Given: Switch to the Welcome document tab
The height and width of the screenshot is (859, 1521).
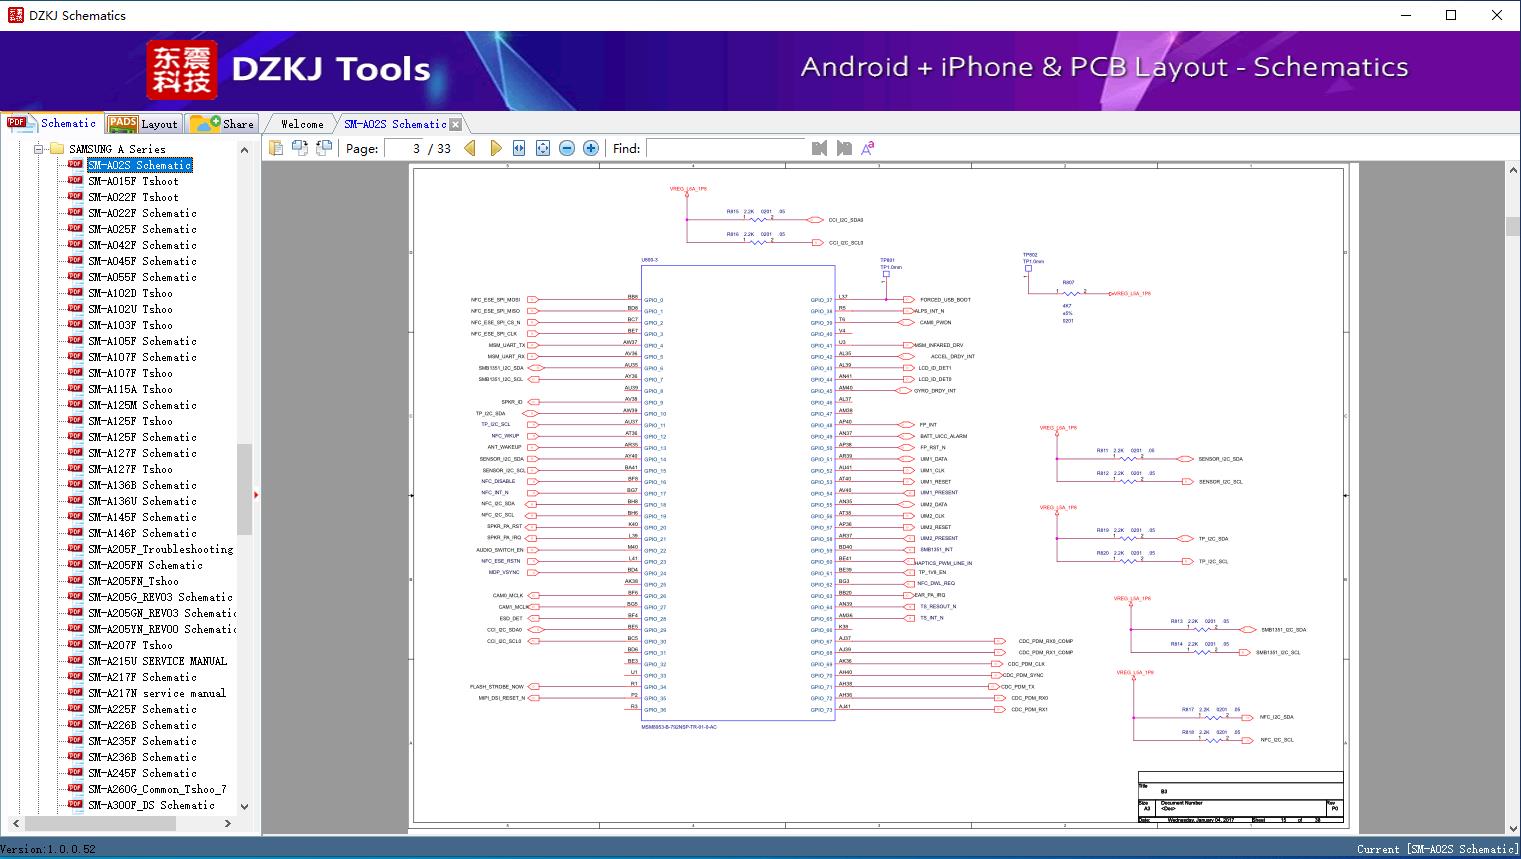Looking at the screenshot, I should 302,124.
